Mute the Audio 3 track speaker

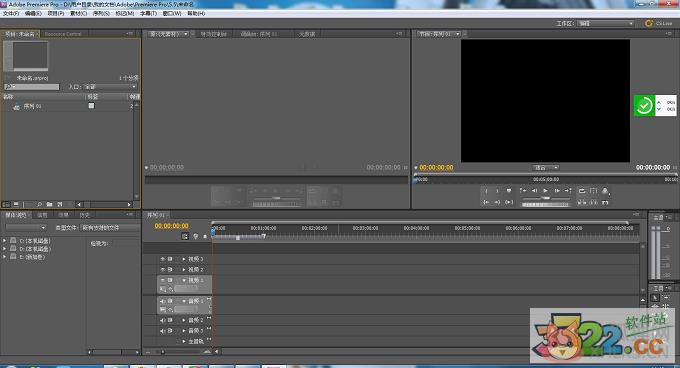coord(163,331)
